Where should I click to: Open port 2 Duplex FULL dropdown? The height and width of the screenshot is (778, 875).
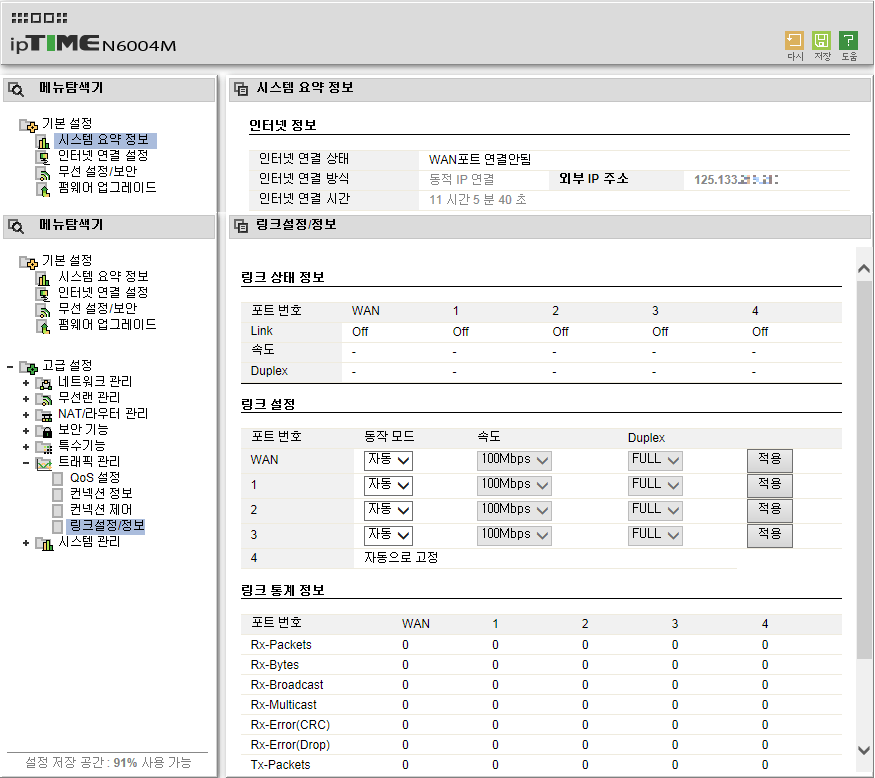point(655,510)
